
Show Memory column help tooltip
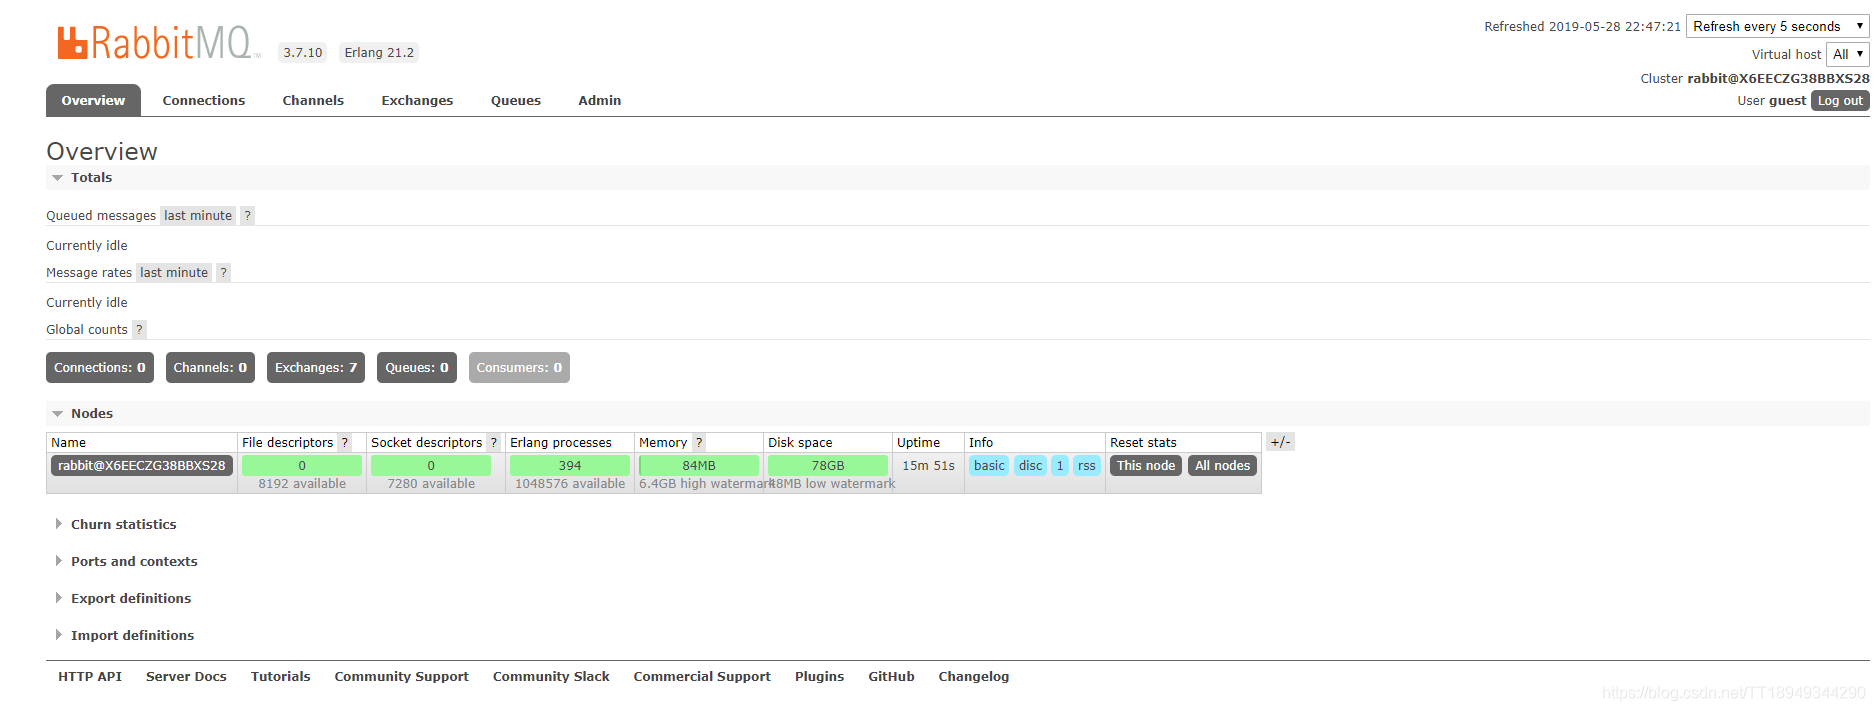[699, 443]
